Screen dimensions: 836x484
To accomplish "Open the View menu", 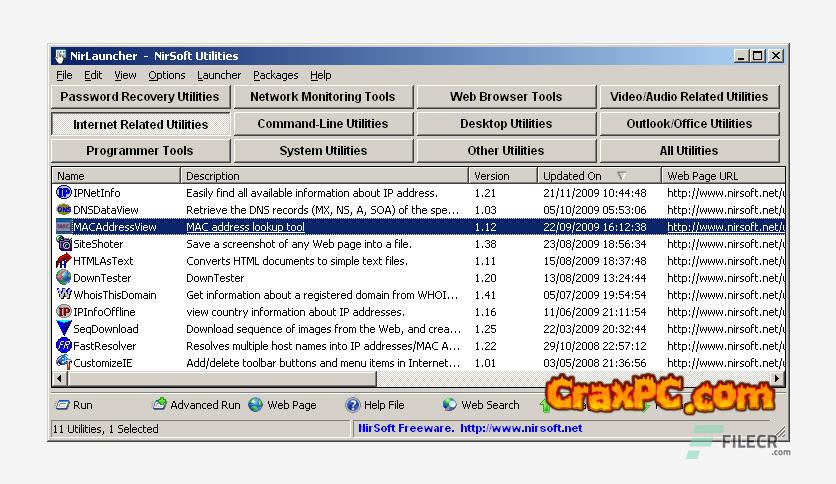I will [x=125, y=75].
